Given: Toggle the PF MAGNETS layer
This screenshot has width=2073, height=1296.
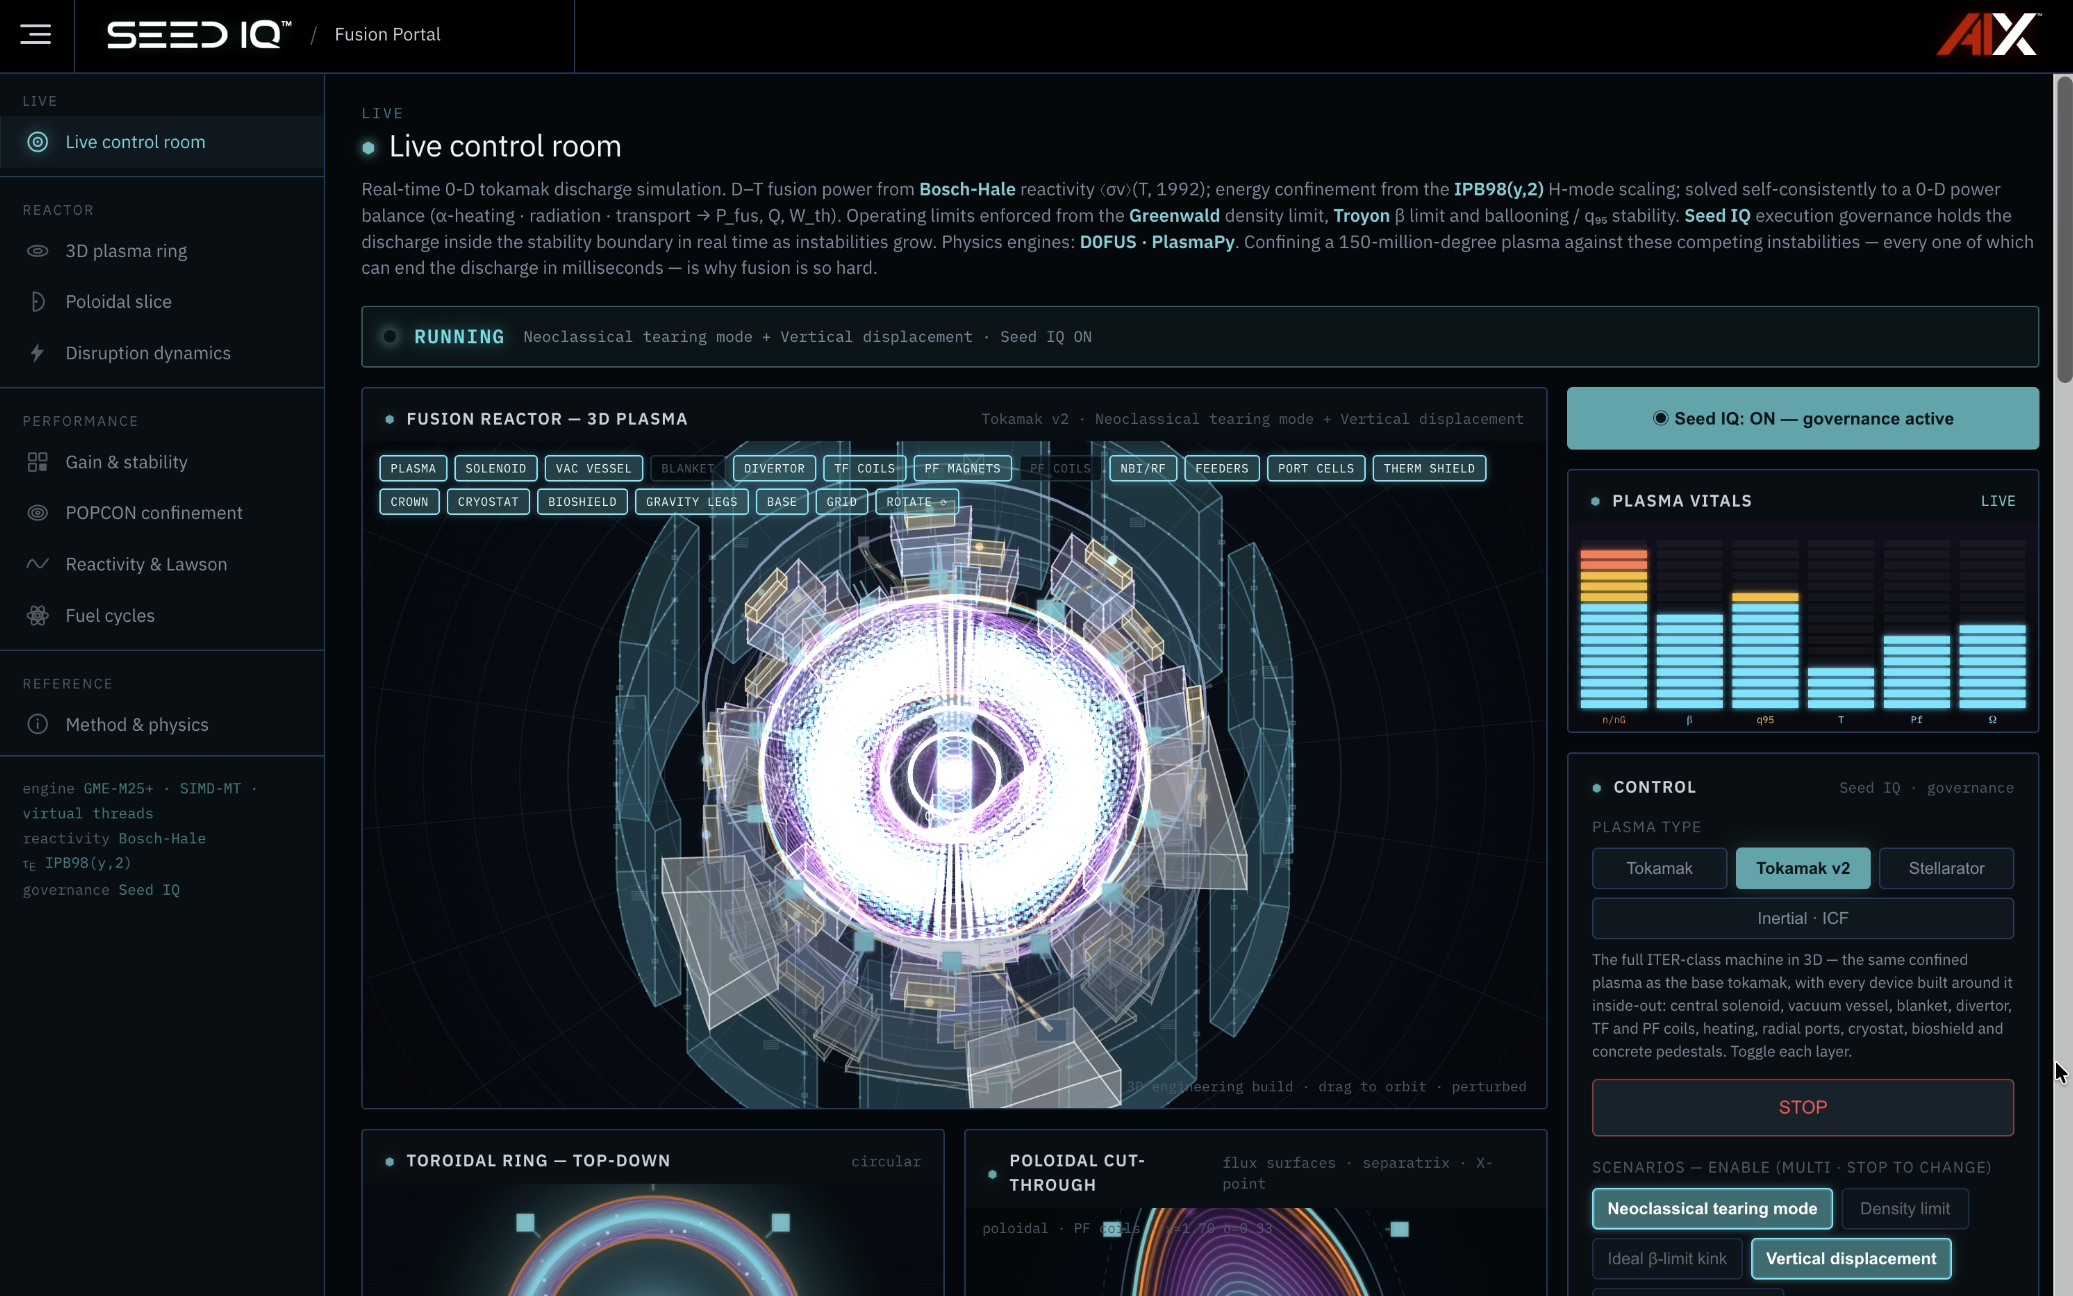Looking at the screenshot, I should pyautogui.click(x=963, y=468).
